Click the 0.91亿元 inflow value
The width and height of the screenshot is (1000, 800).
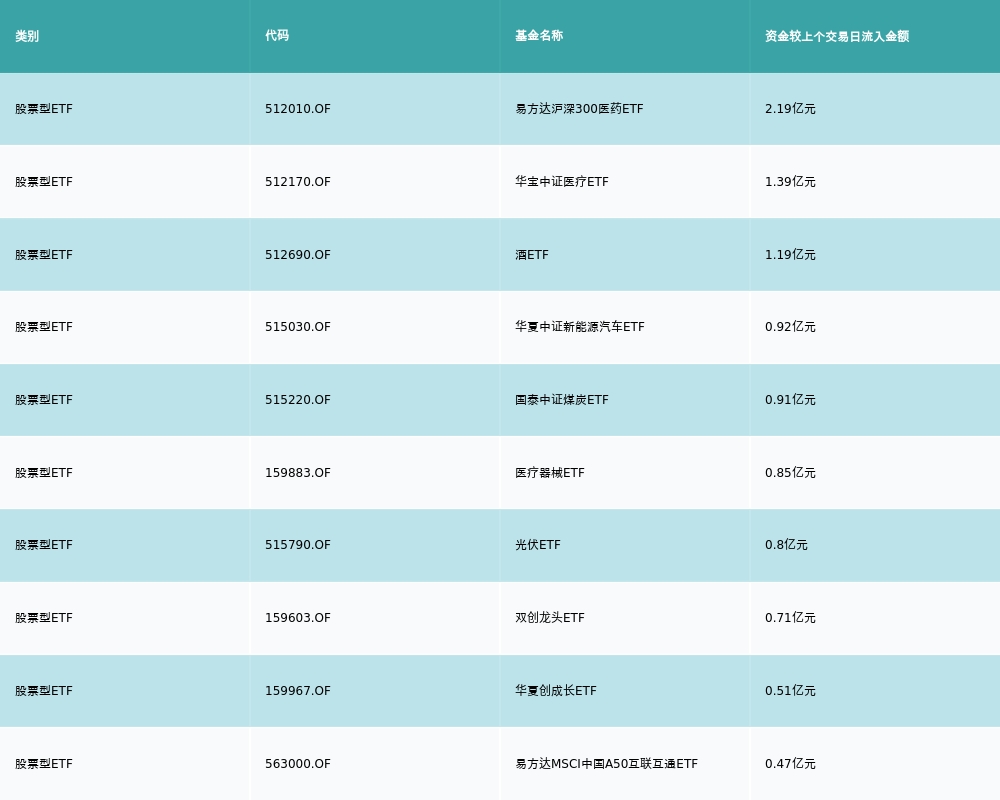[790, 400]
